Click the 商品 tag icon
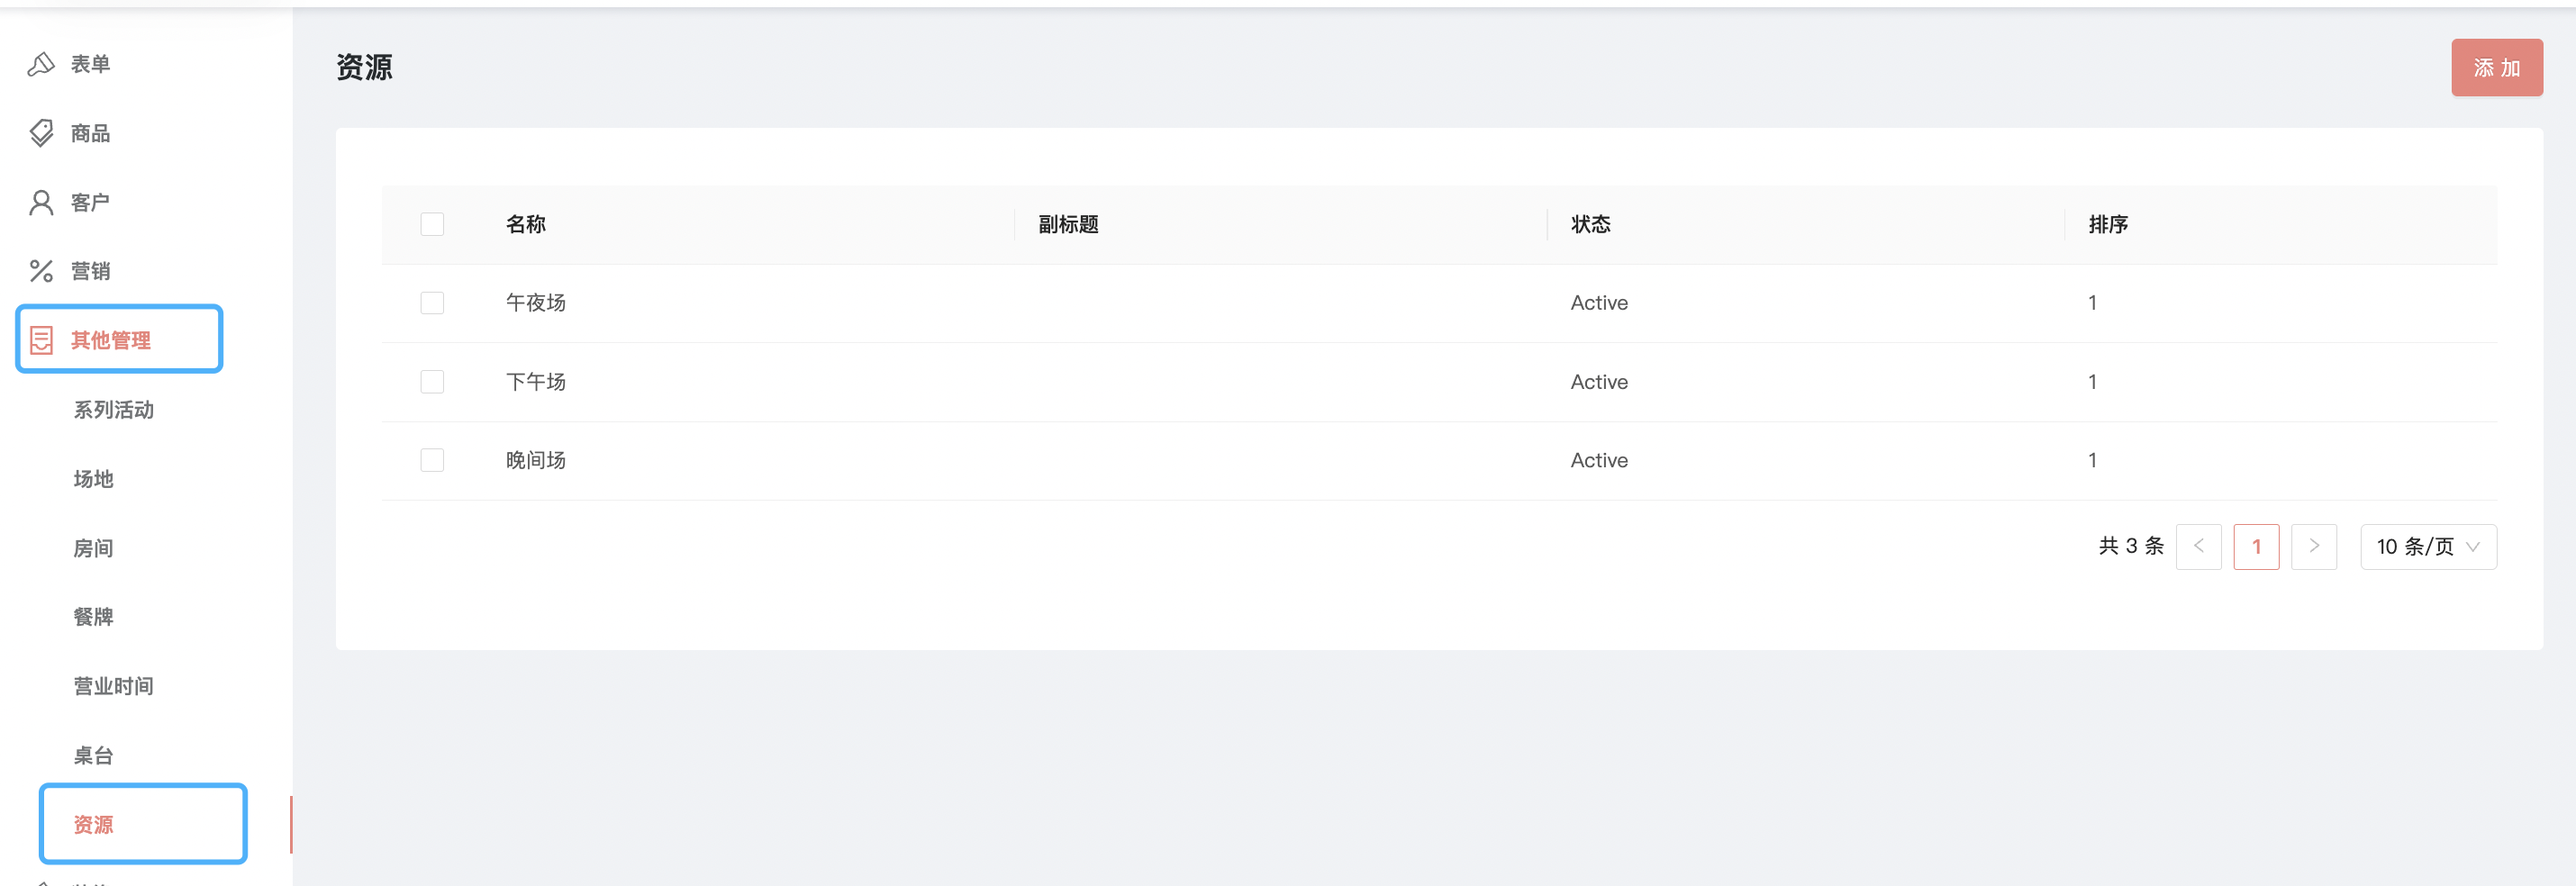Viewport: 2576px width, 886px height. click(41, 133)
